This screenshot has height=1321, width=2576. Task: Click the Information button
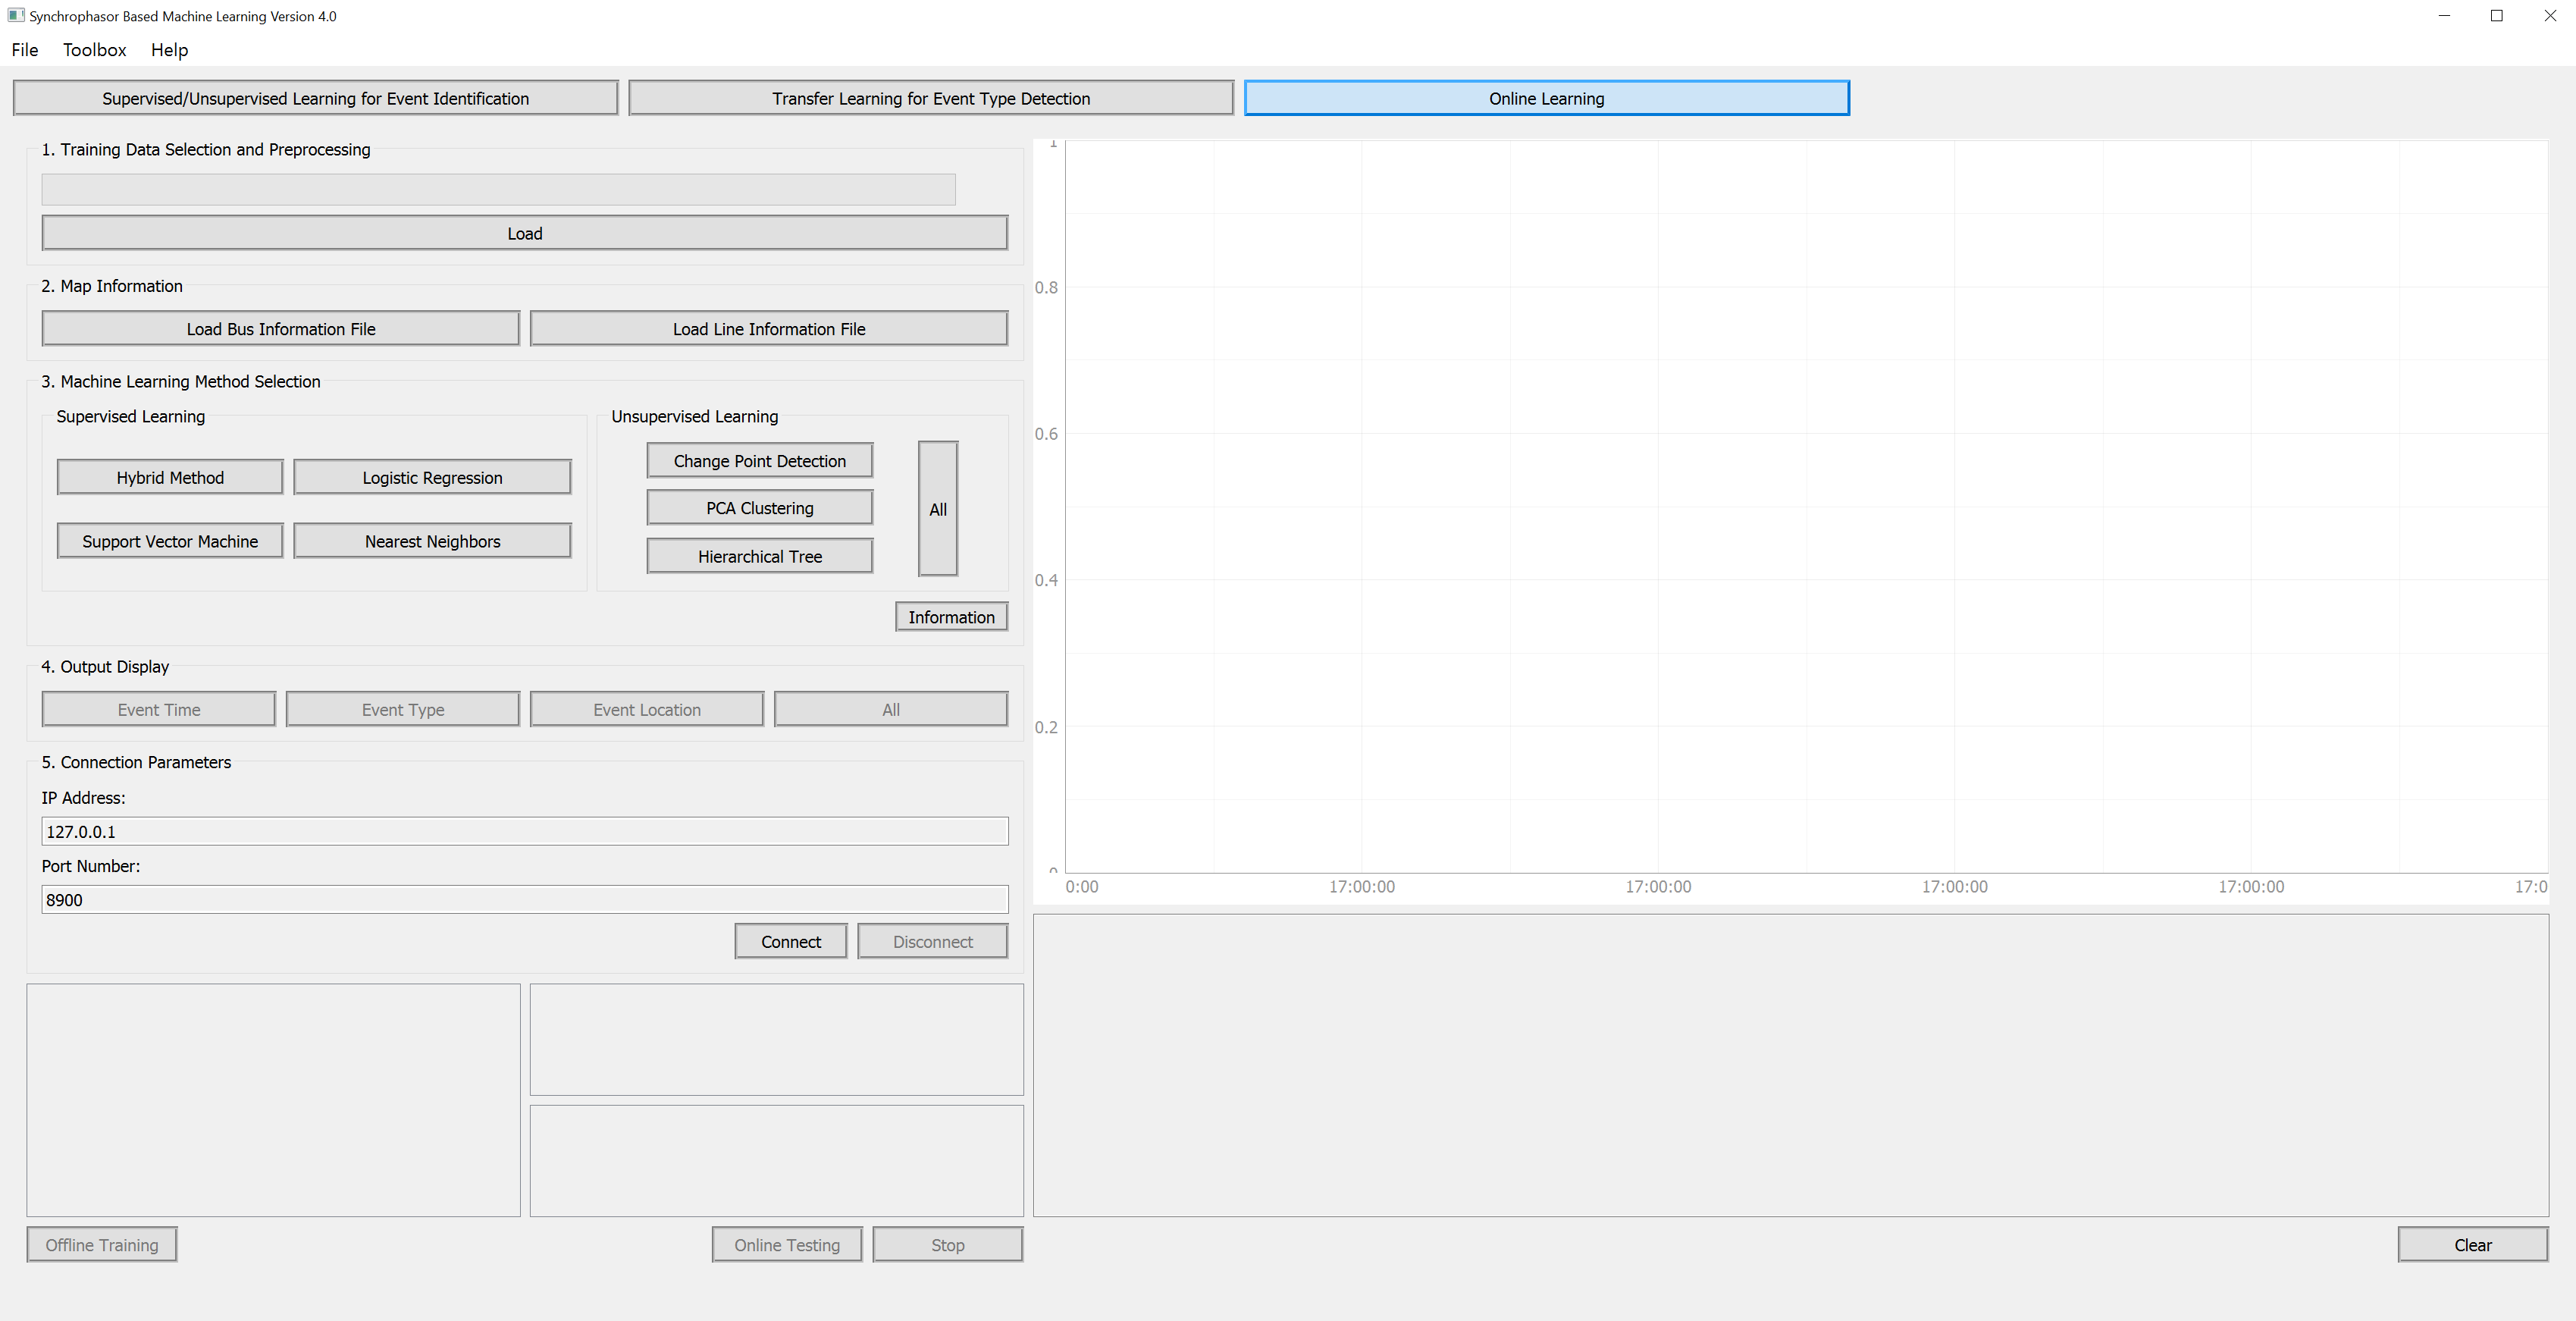click(x=950, y=617)
